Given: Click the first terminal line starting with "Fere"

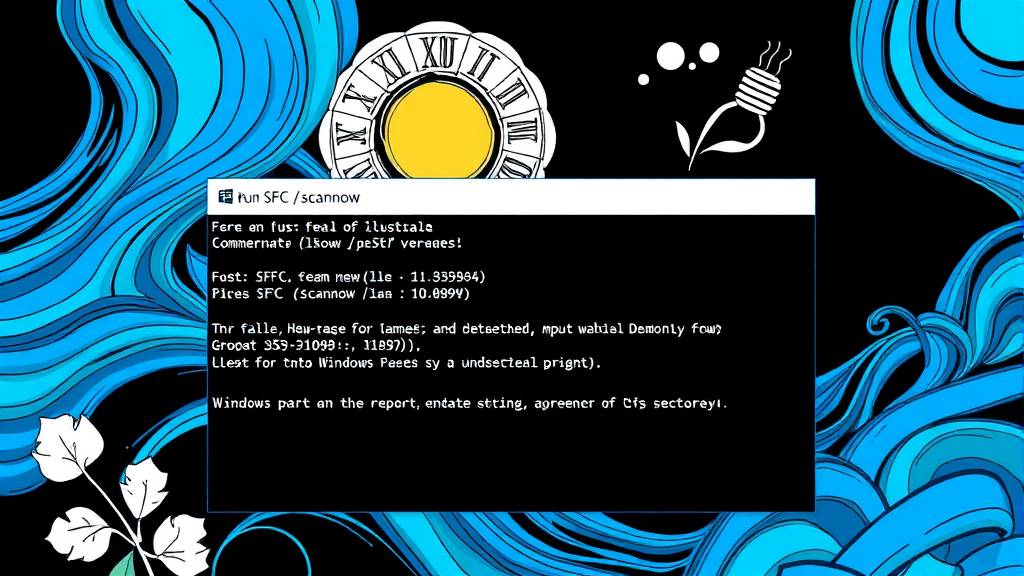Looking at the screenshot, I should pos(322,227).
